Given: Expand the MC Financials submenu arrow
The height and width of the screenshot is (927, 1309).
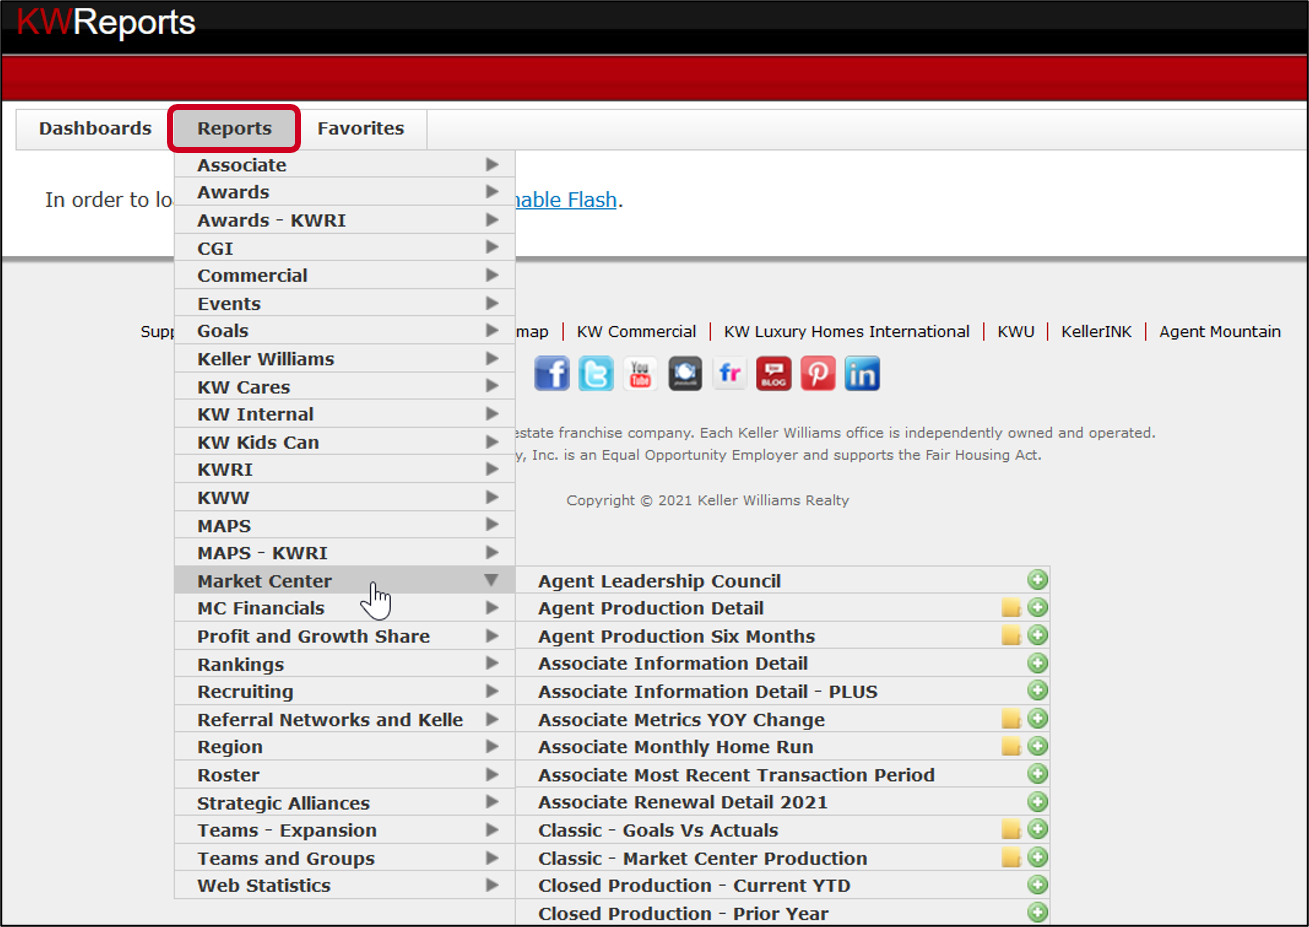Looking at the screenshot, I should pyautogui.click(x=492, y=608).
